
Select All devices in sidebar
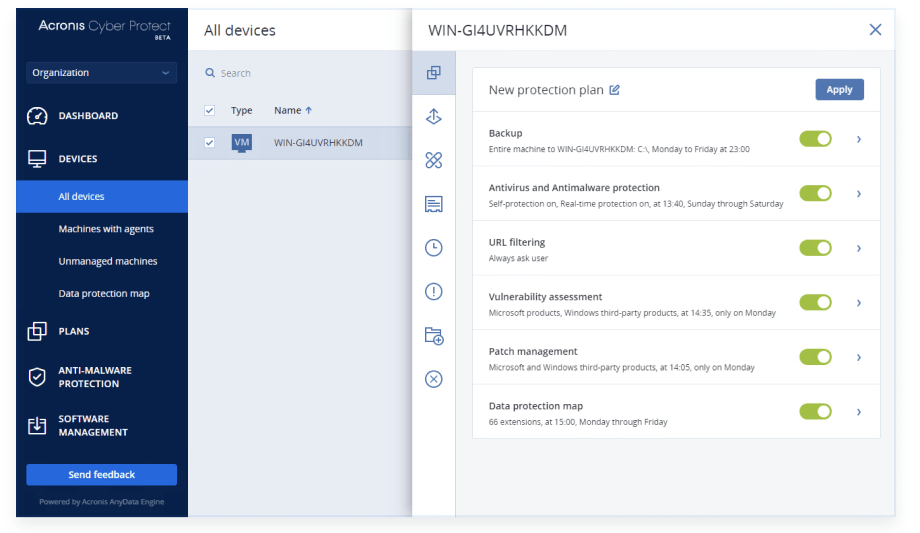[x=102, y=197]
